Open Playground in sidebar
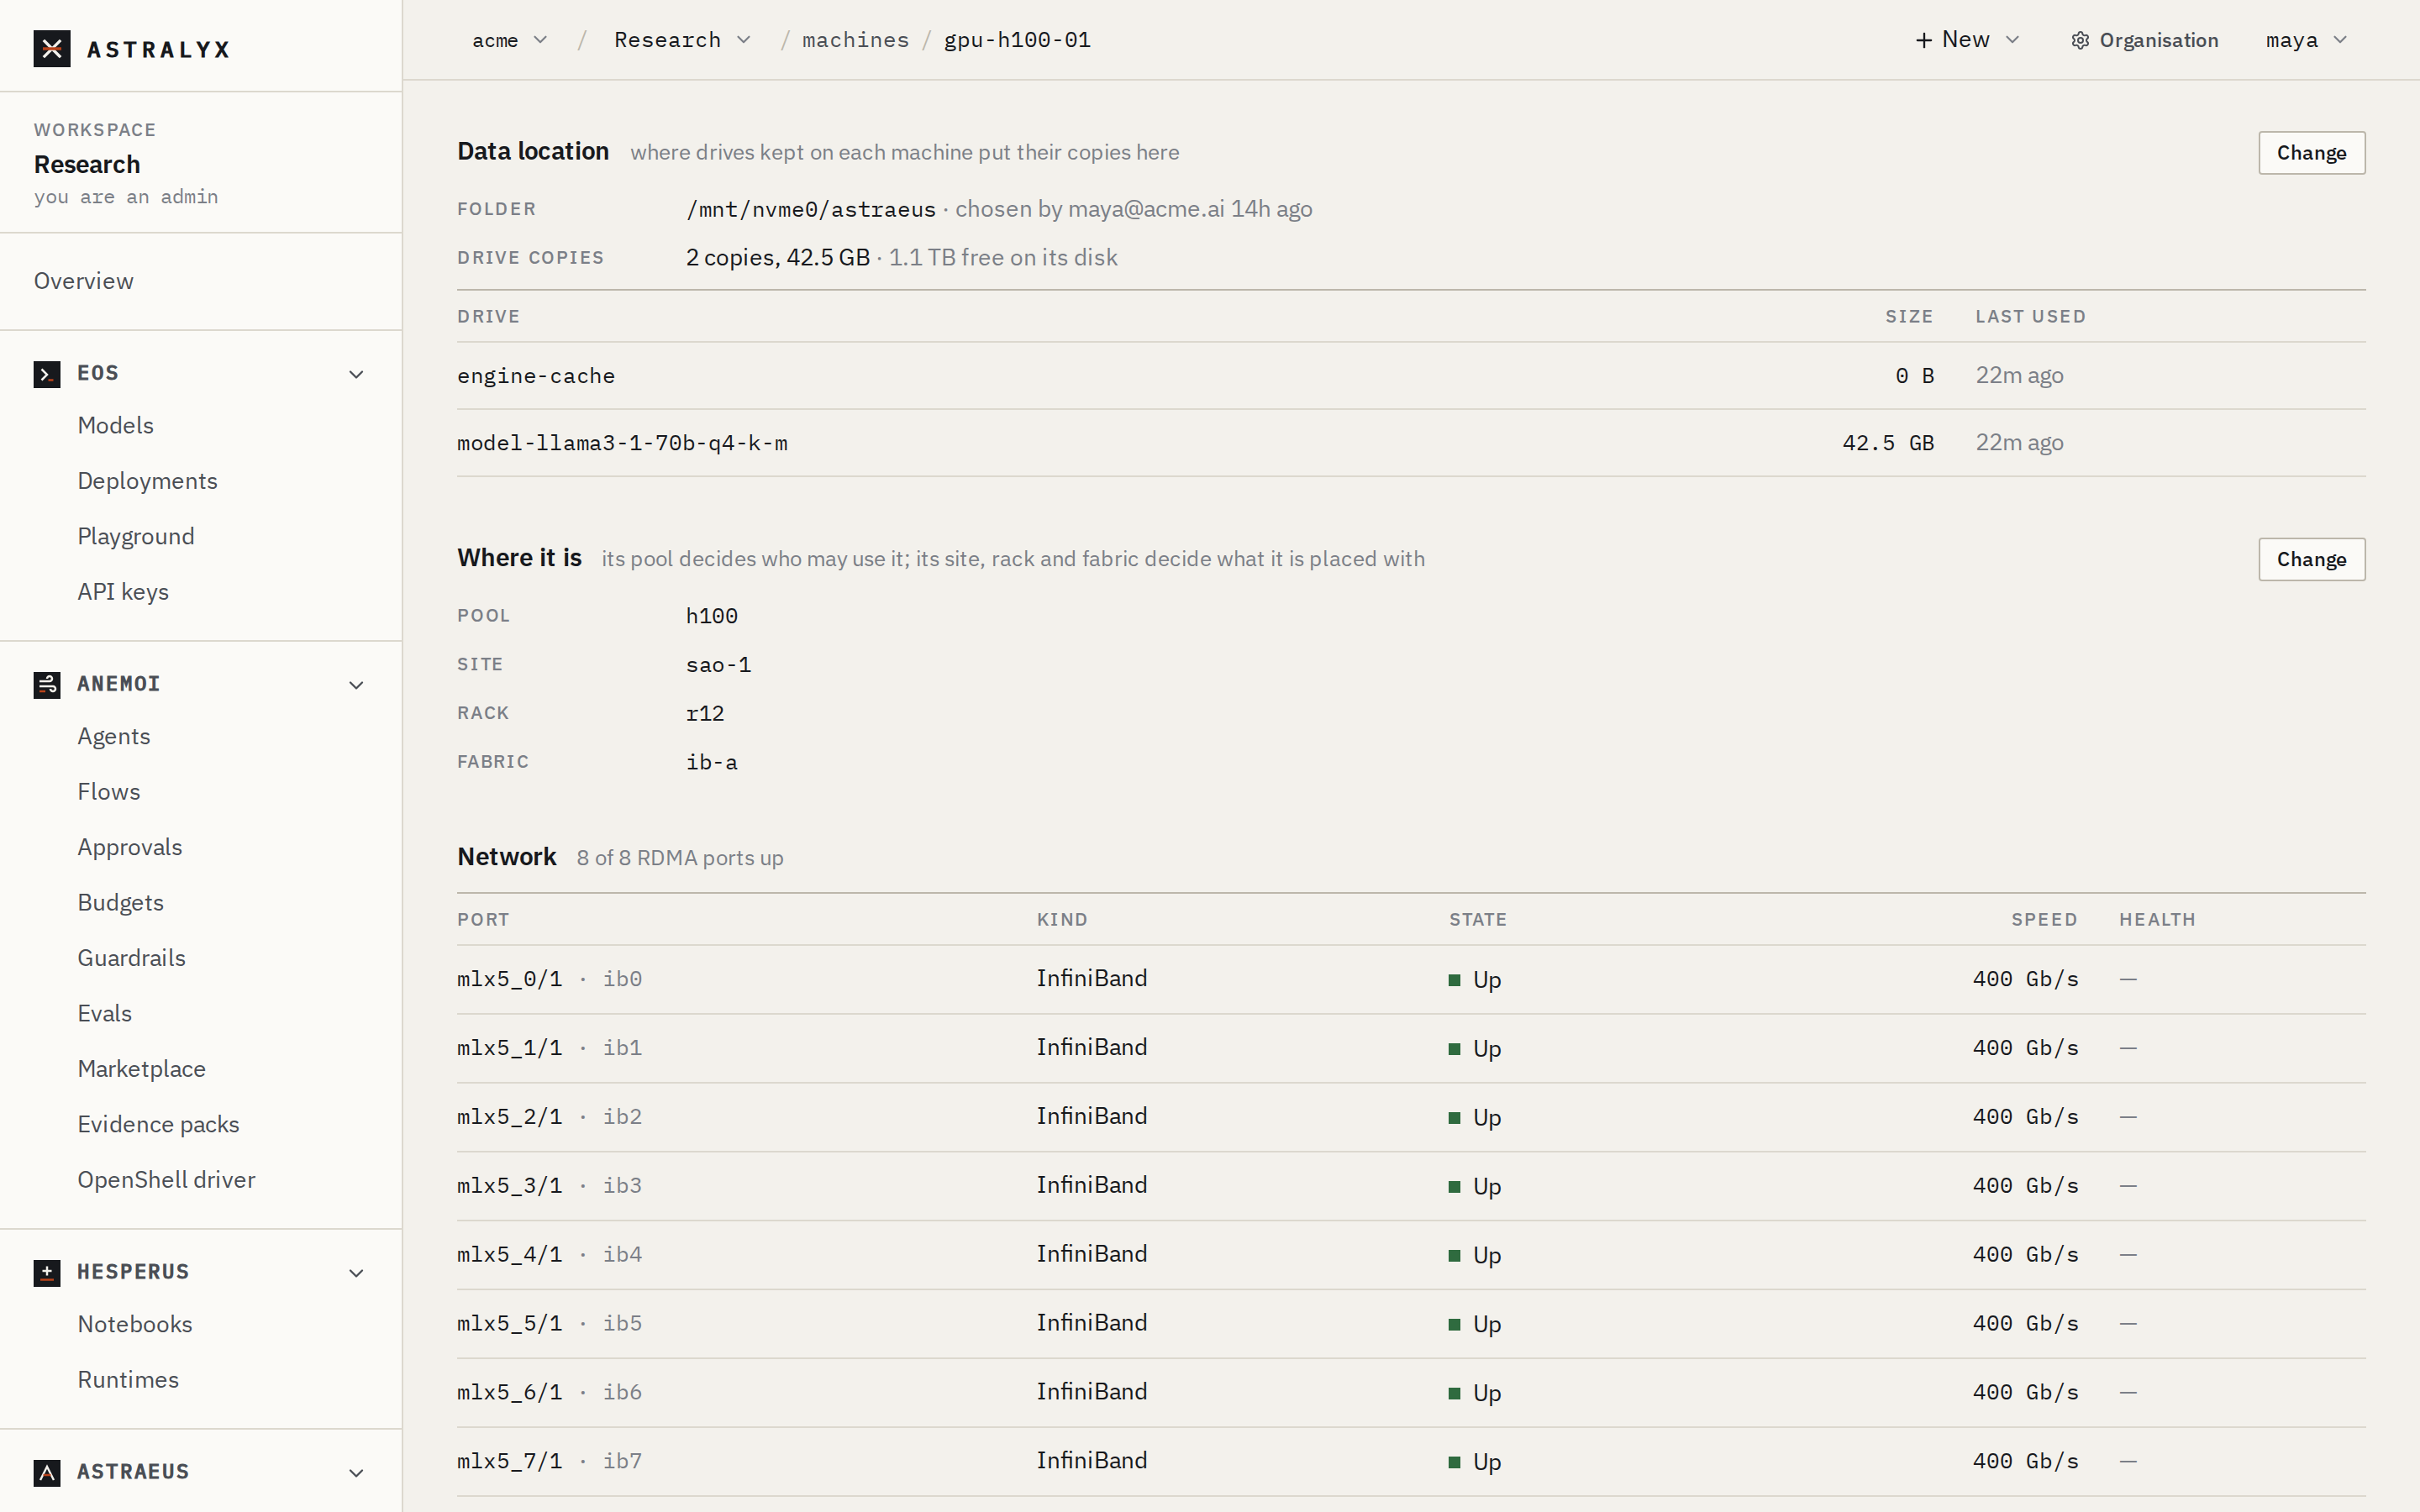 [x=136, y=537]
